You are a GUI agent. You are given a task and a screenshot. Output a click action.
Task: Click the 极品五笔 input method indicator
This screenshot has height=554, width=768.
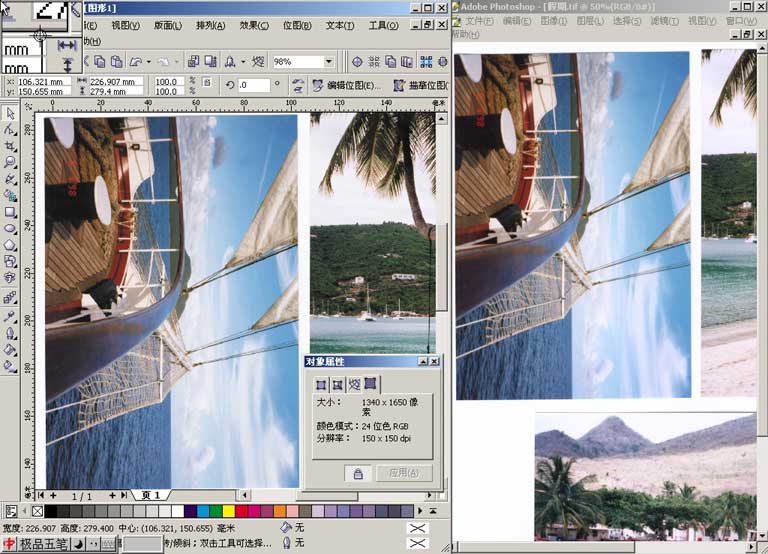43,544
